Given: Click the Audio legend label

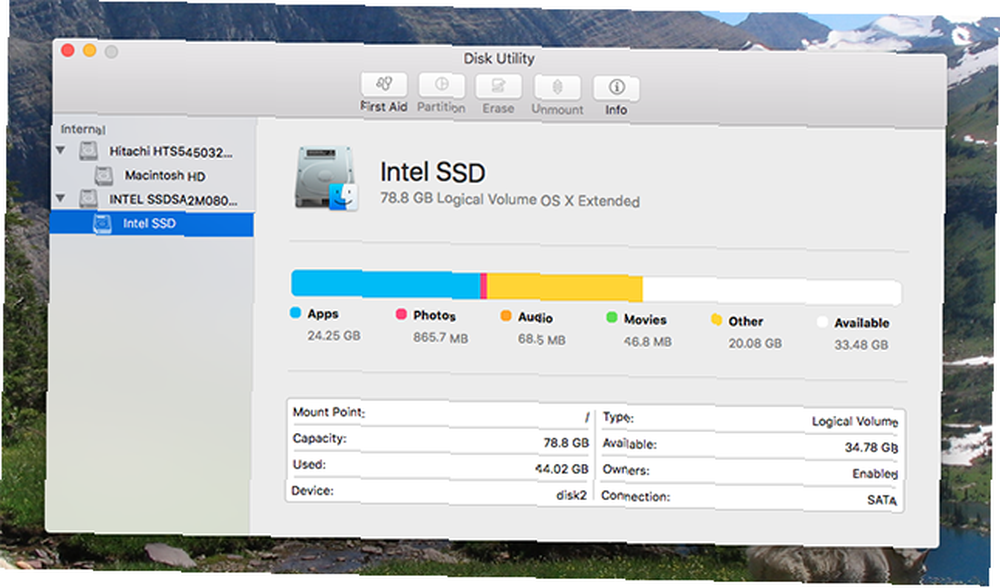Looking at the screenshot, I should [x=535, y=318].
